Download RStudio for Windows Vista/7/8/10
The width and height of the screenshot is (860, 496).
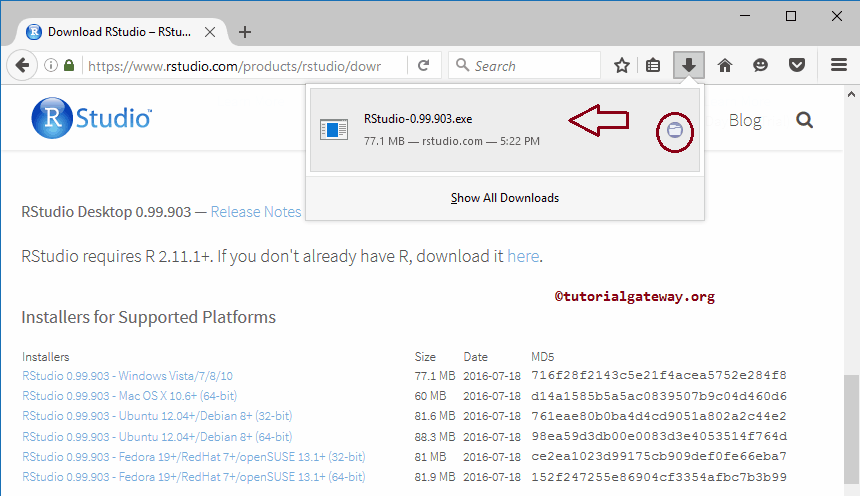[127, 376]
